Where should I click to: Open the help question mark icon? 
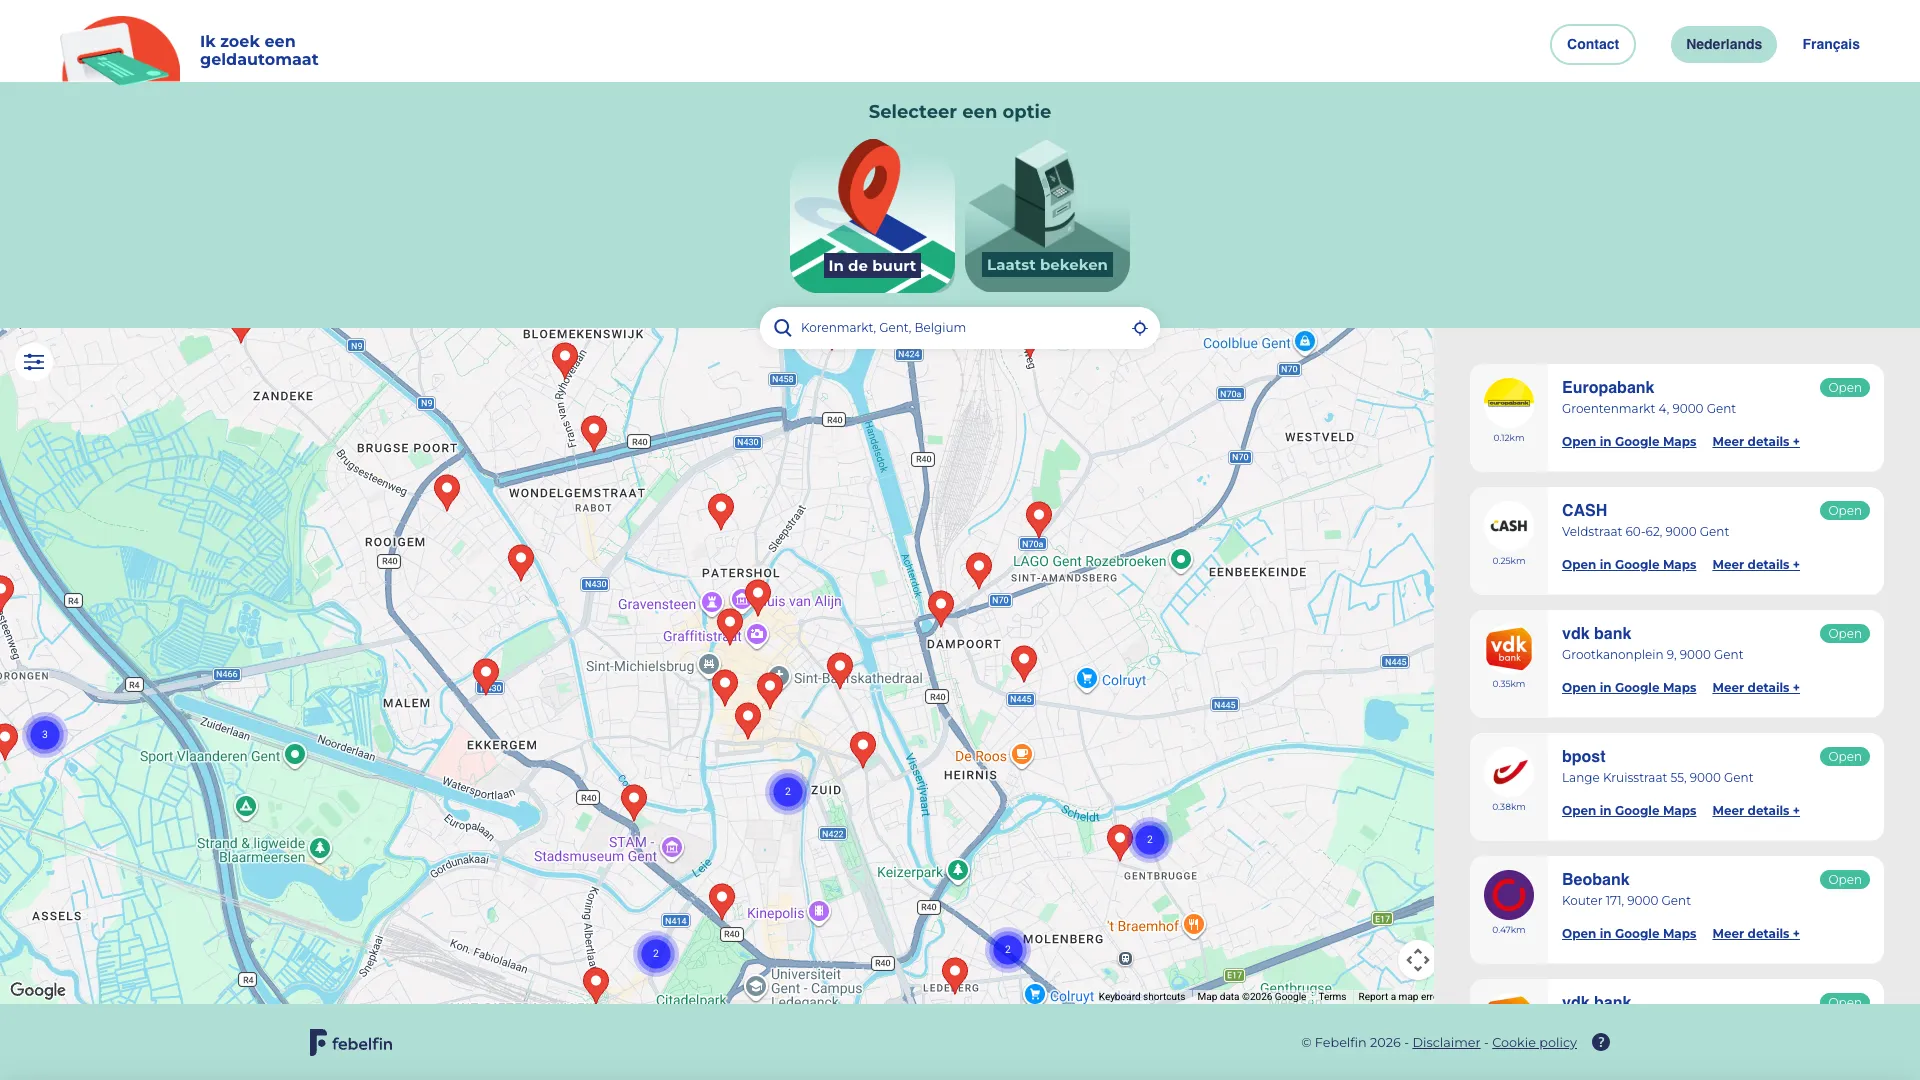coord(1601,1042)
